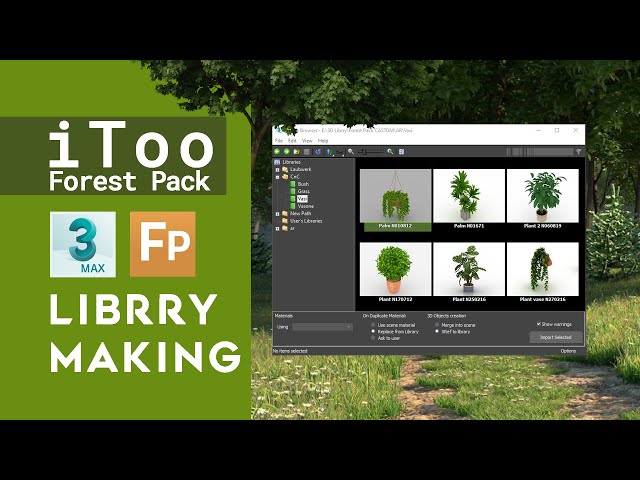
Task: Open the Materials Using dropdown
Action: click(x=322, y=327)
